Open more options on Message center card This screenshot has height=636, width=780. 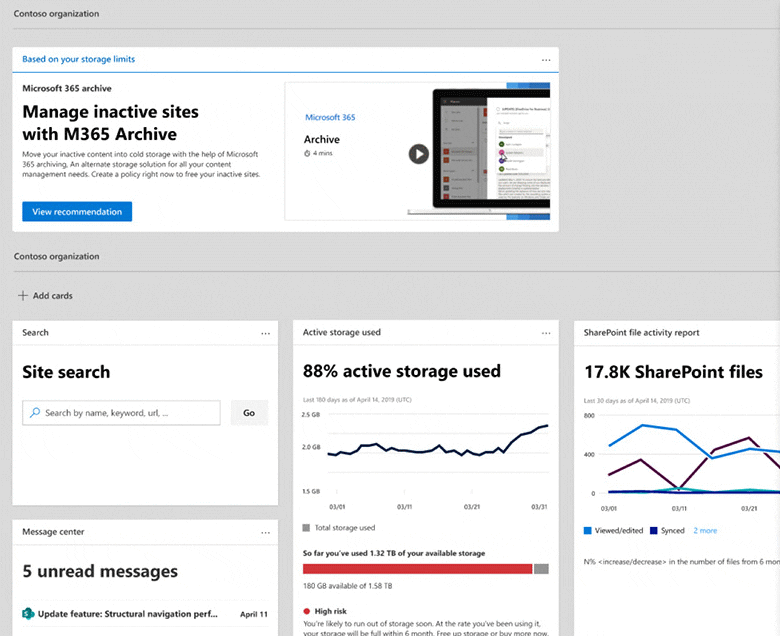pyautogui.click(x=266, y=533)
